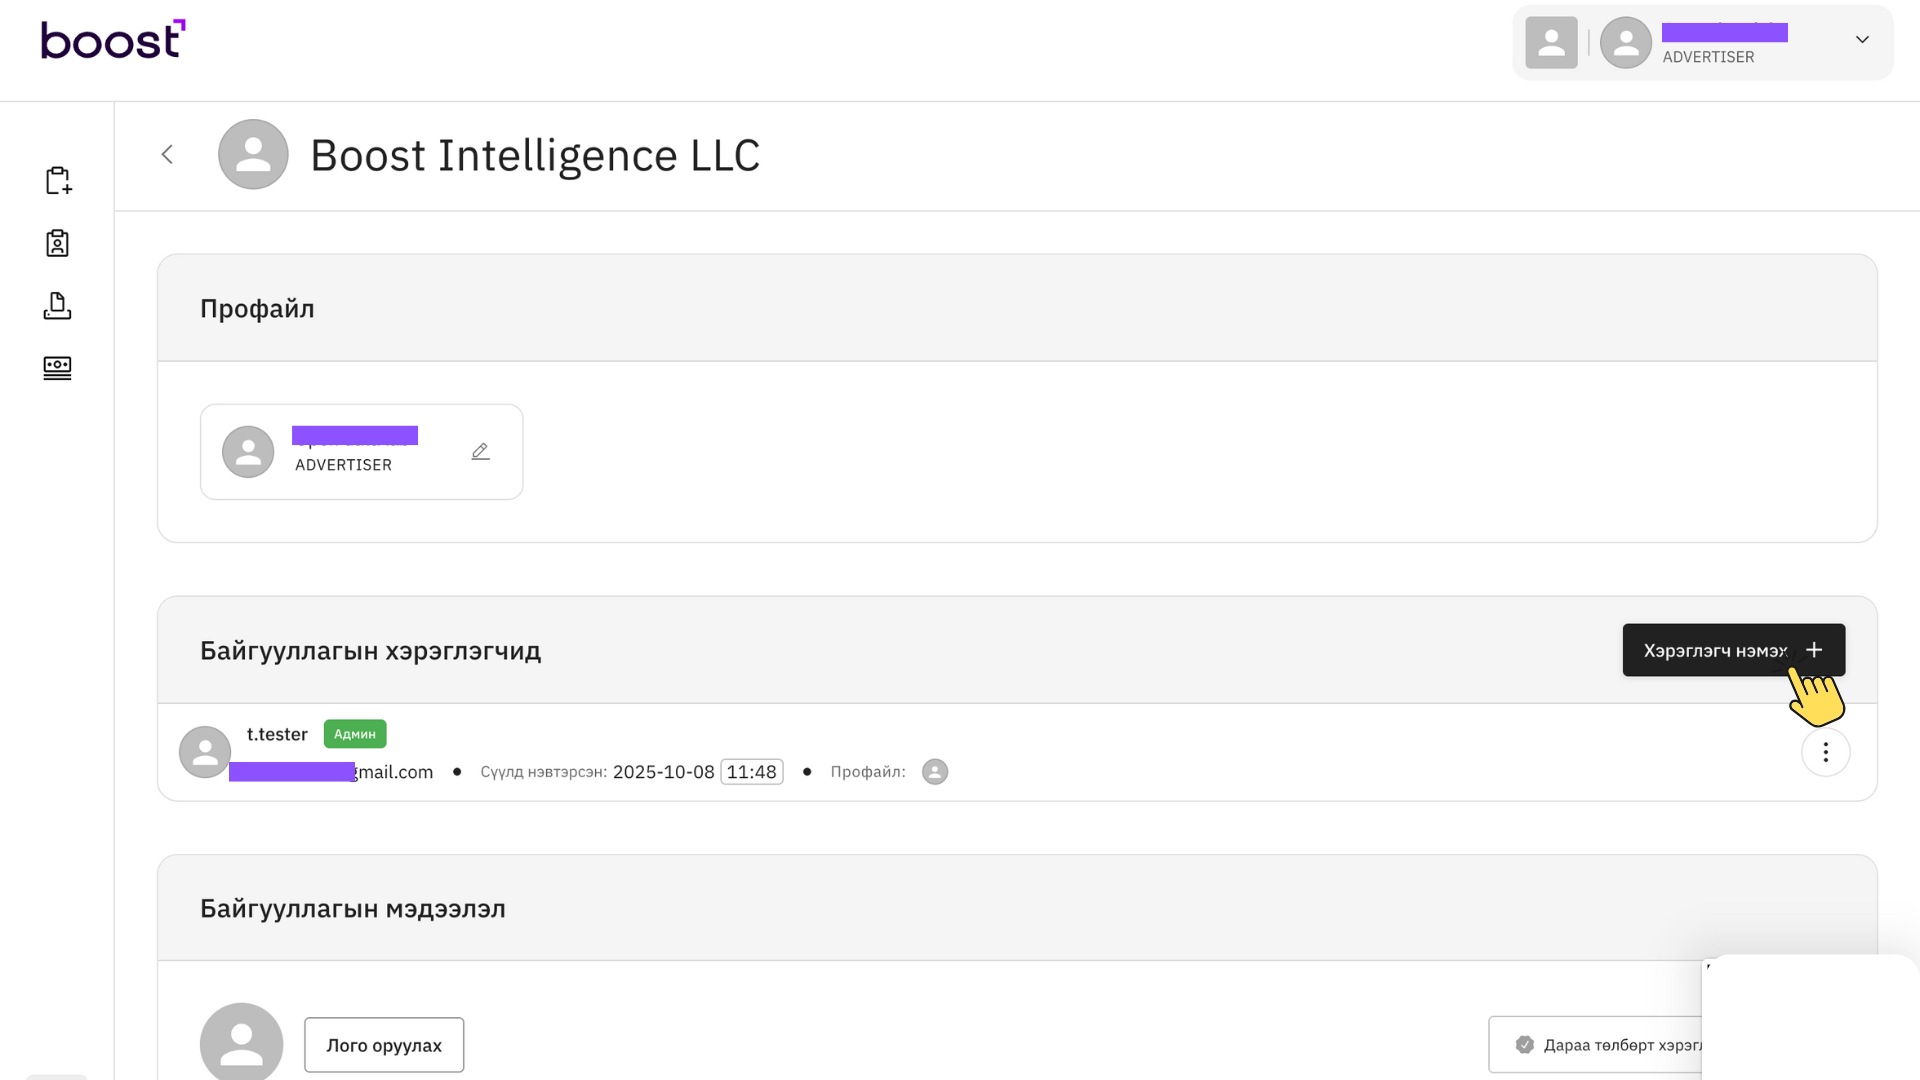Click the green Админ badge
The width and height of the screenshot is (1920, 1080).
pos(355,734)
